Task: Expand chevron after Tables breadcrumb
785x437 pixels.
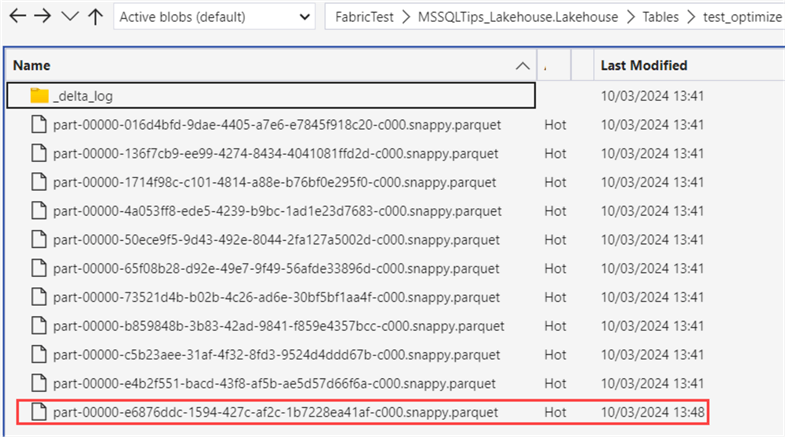Action: (x=691, y=17)
